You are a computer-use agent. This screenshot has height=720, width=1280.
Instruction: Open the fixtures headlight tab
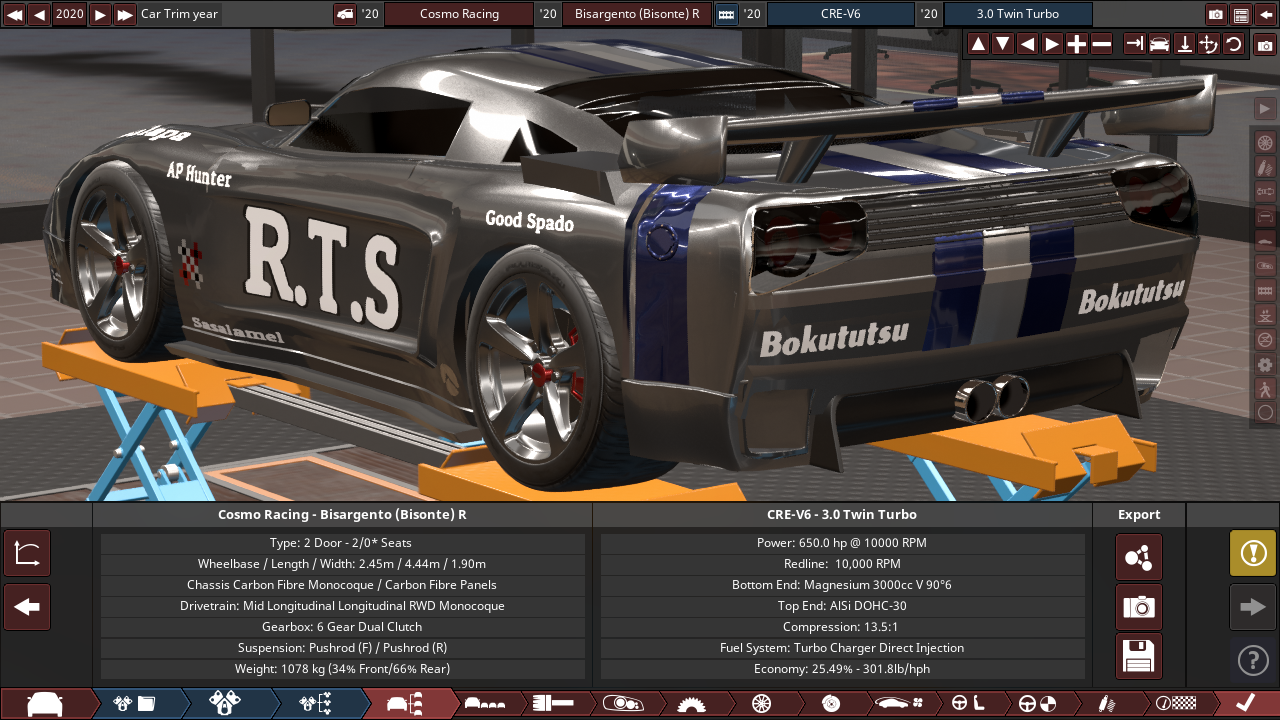tap(622, 703)
